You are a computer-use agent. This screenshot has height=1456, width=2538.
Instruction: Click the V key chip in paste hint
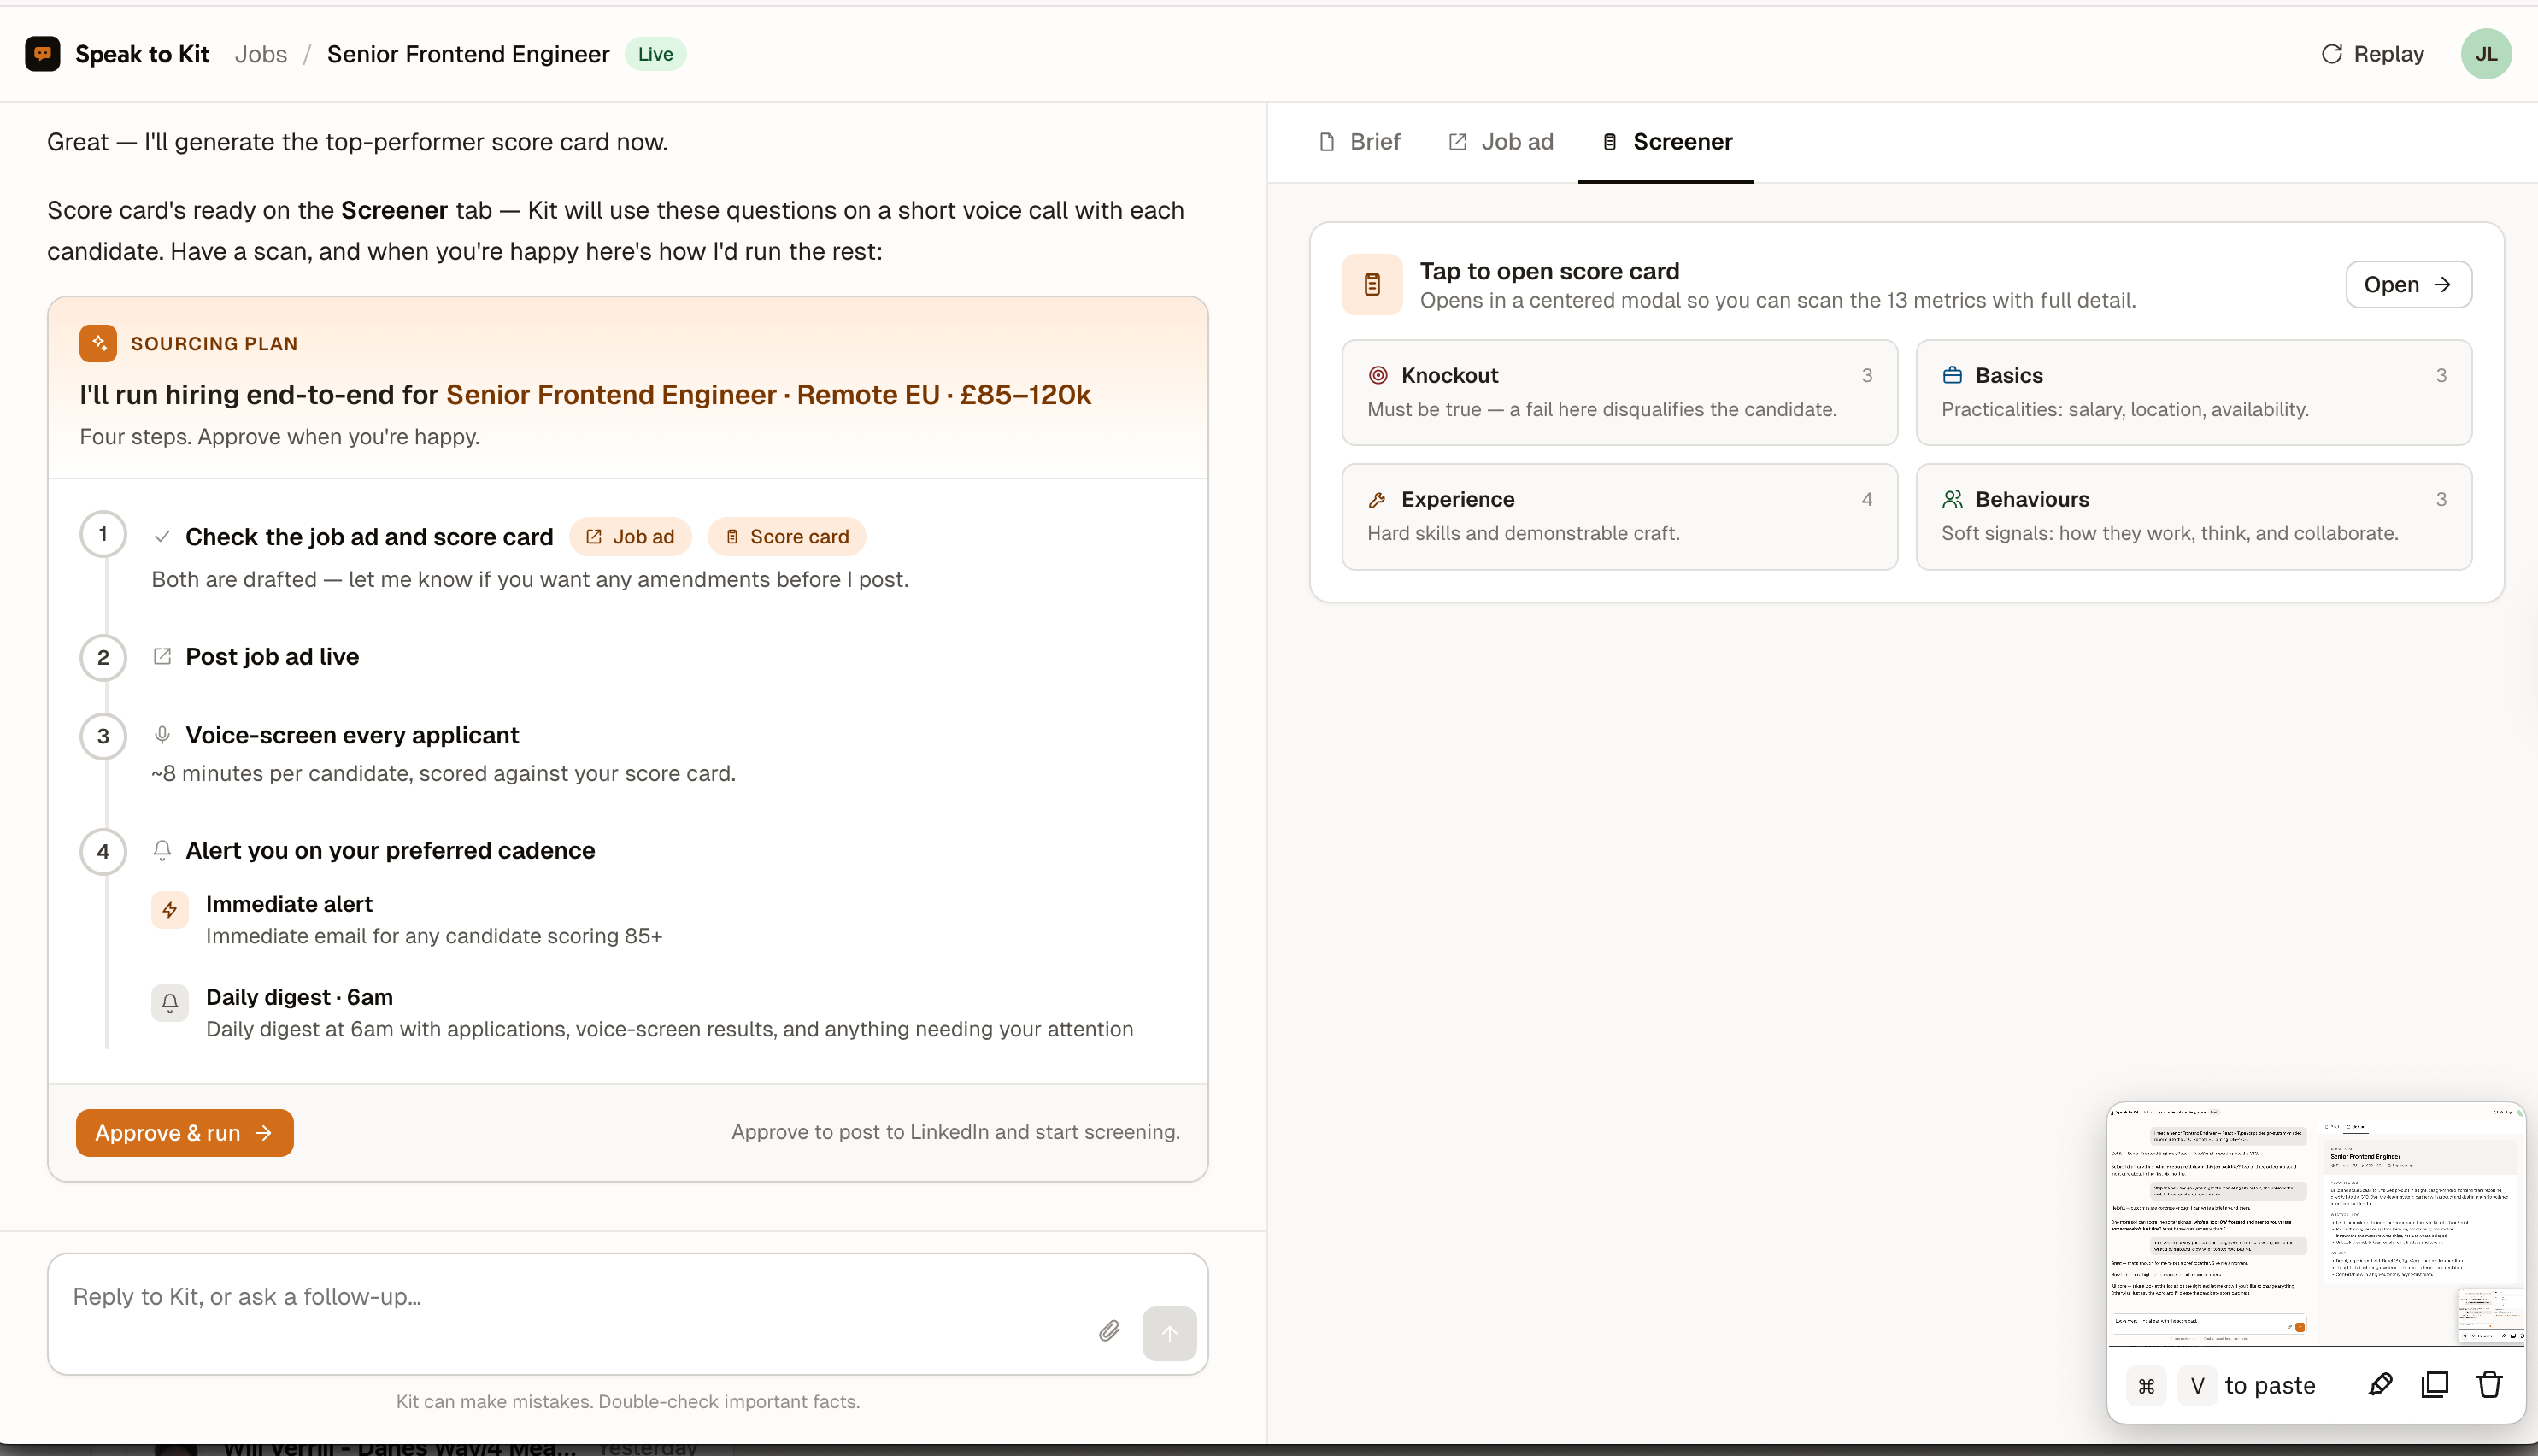coord(2197,1386)
